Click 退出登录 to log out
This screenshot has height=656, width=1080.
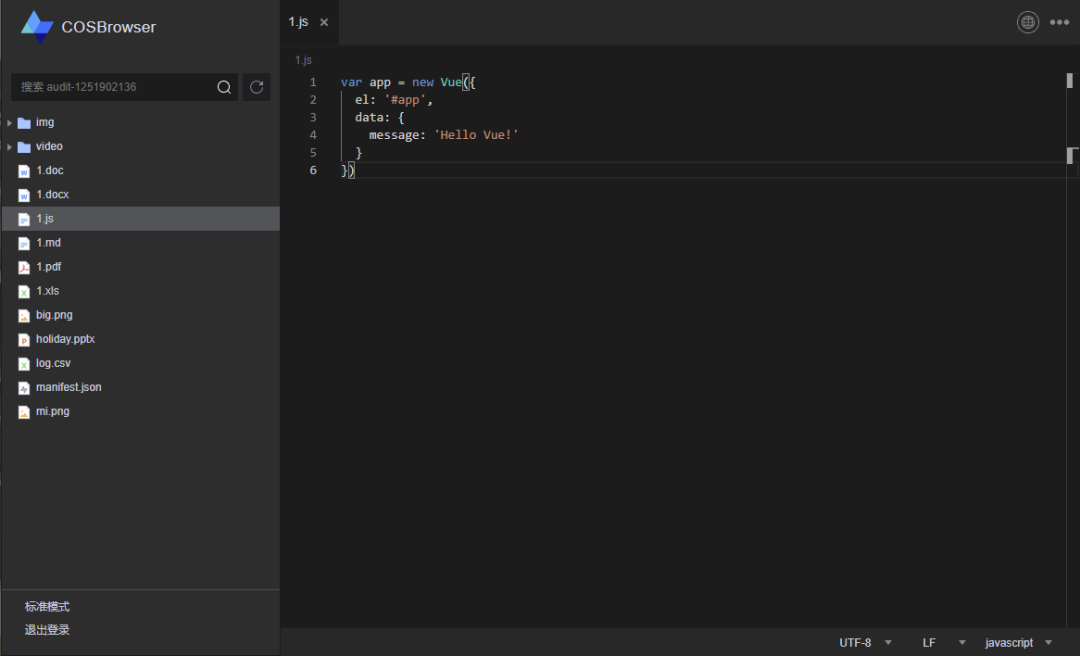tap(47, 630)
